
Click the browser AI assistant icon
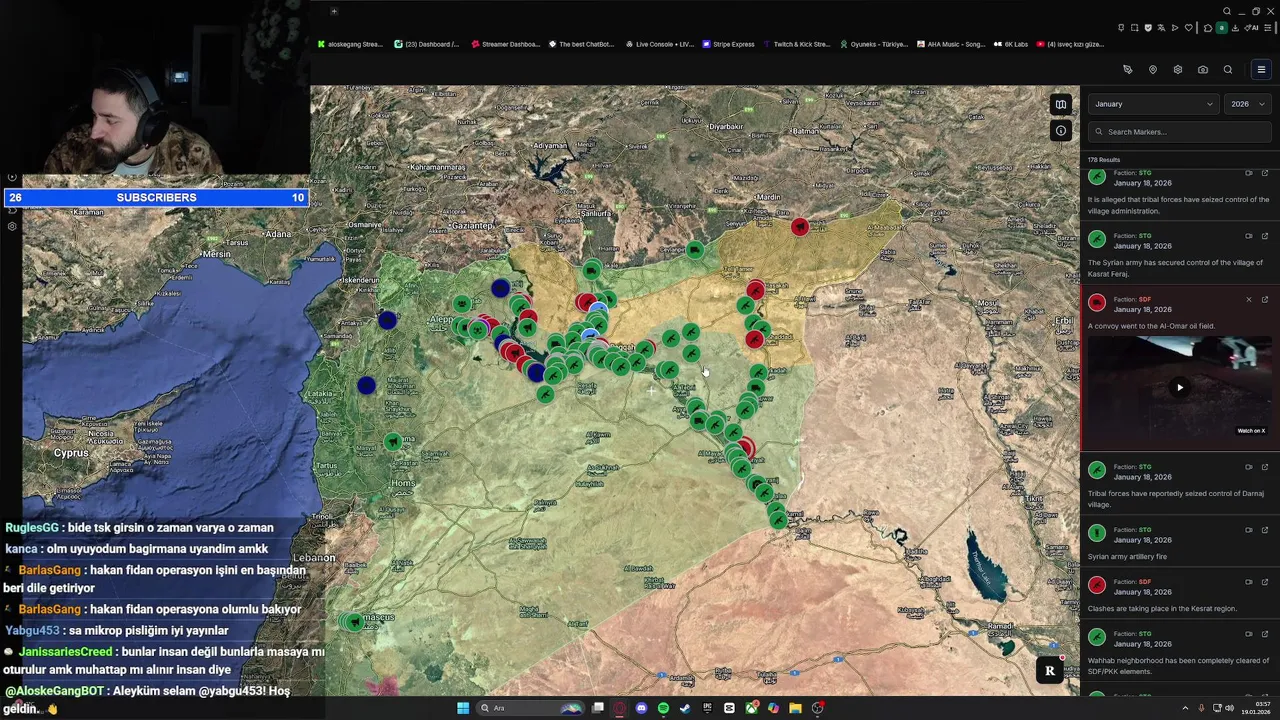pos(1251,28)
